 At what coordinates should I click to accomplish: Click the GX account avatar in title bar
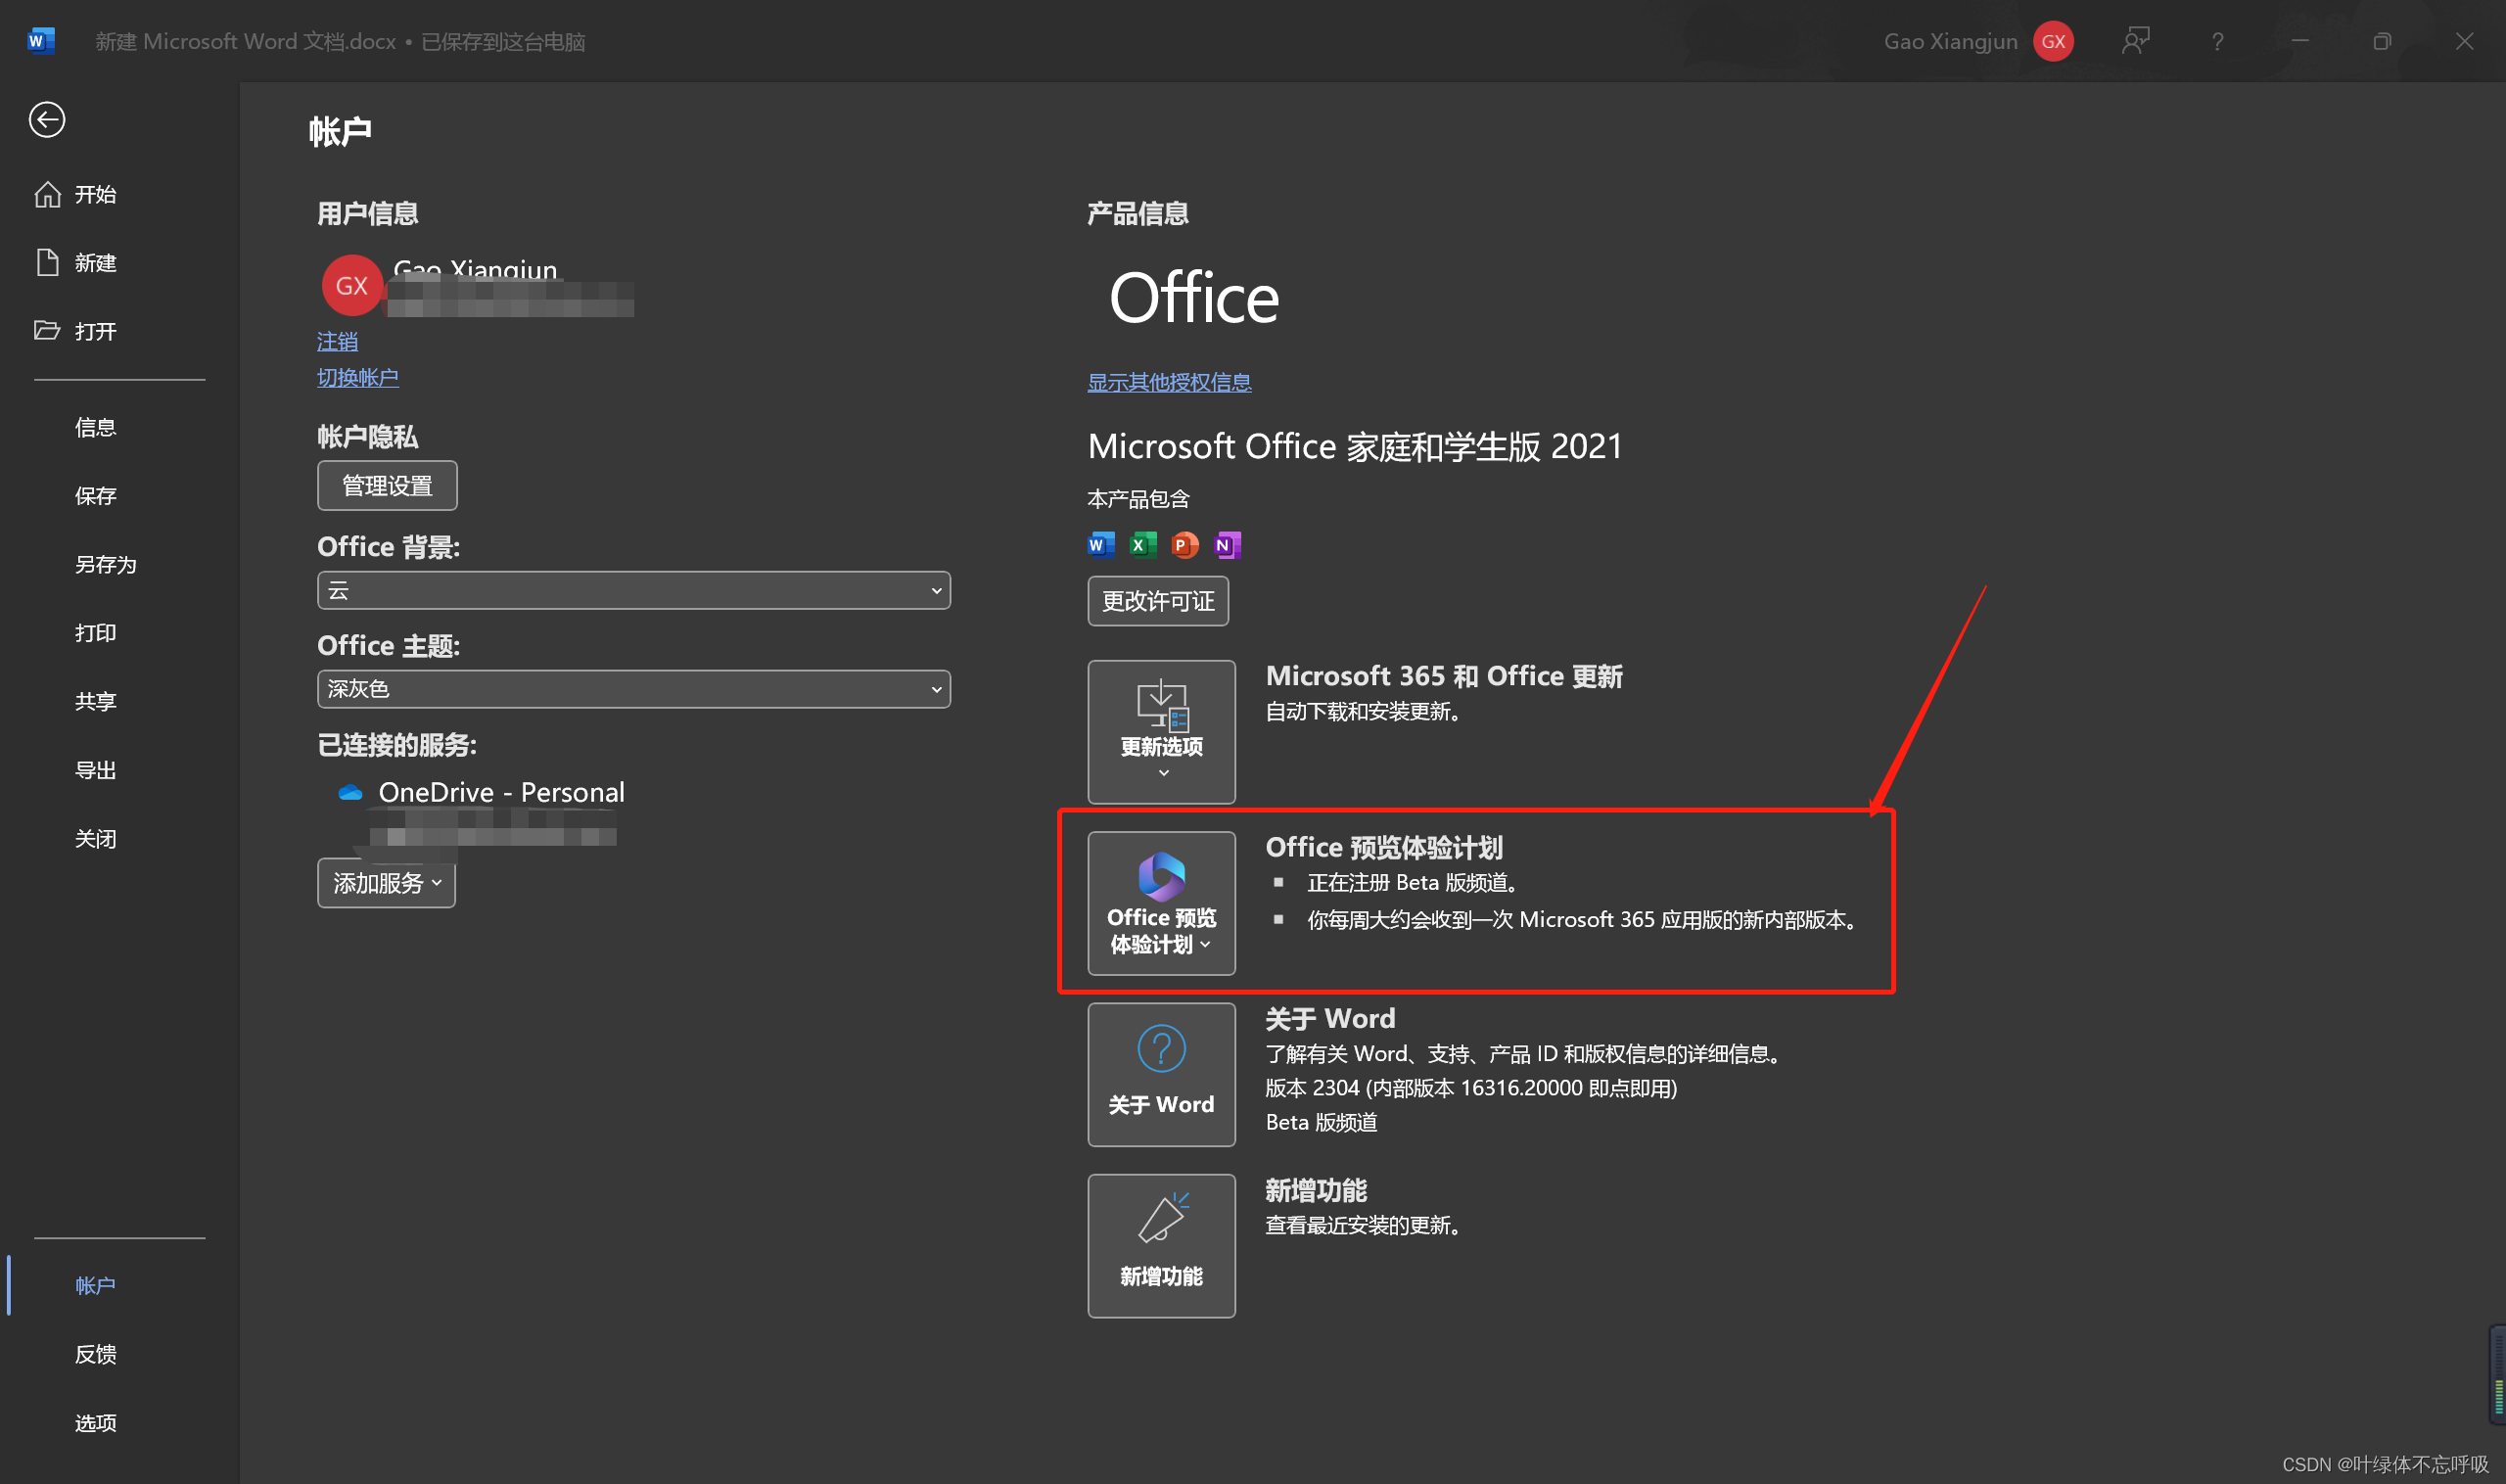(2053, 41)
